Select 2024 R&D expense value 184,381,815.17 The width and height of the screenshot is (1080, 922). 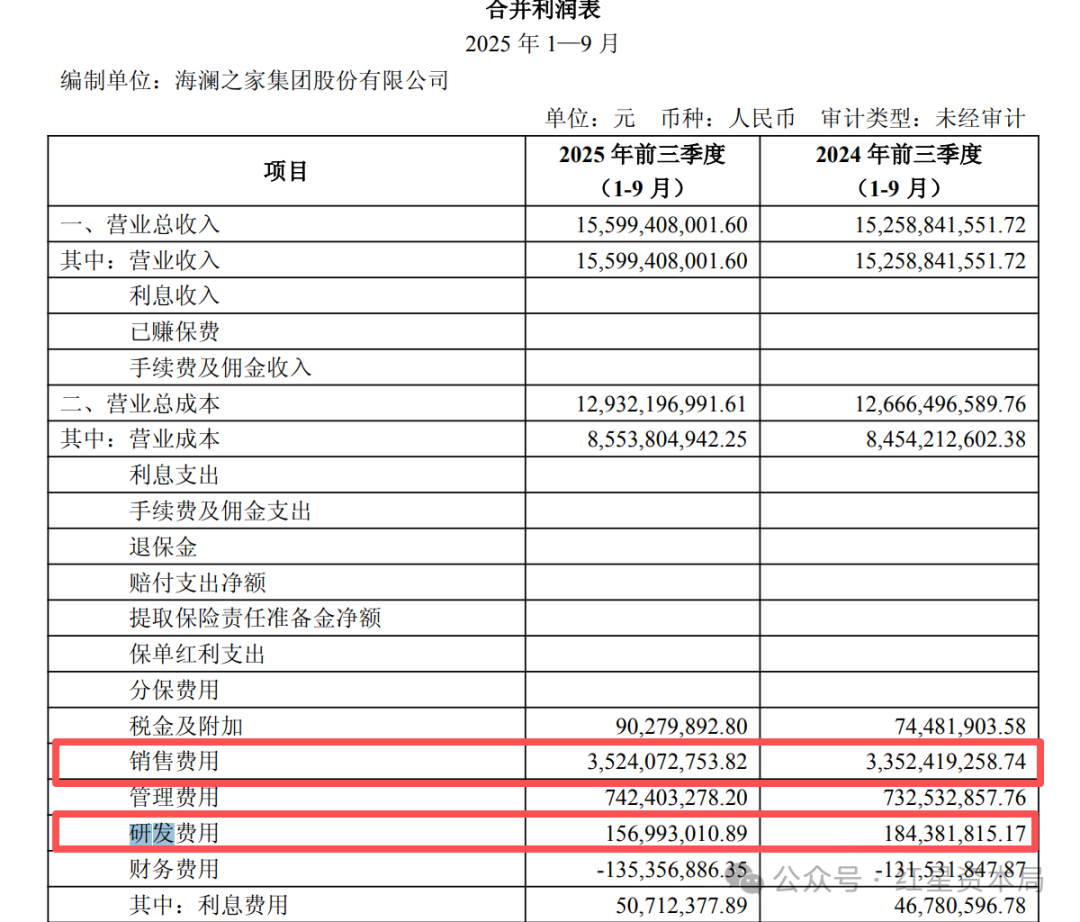(955, 834)
